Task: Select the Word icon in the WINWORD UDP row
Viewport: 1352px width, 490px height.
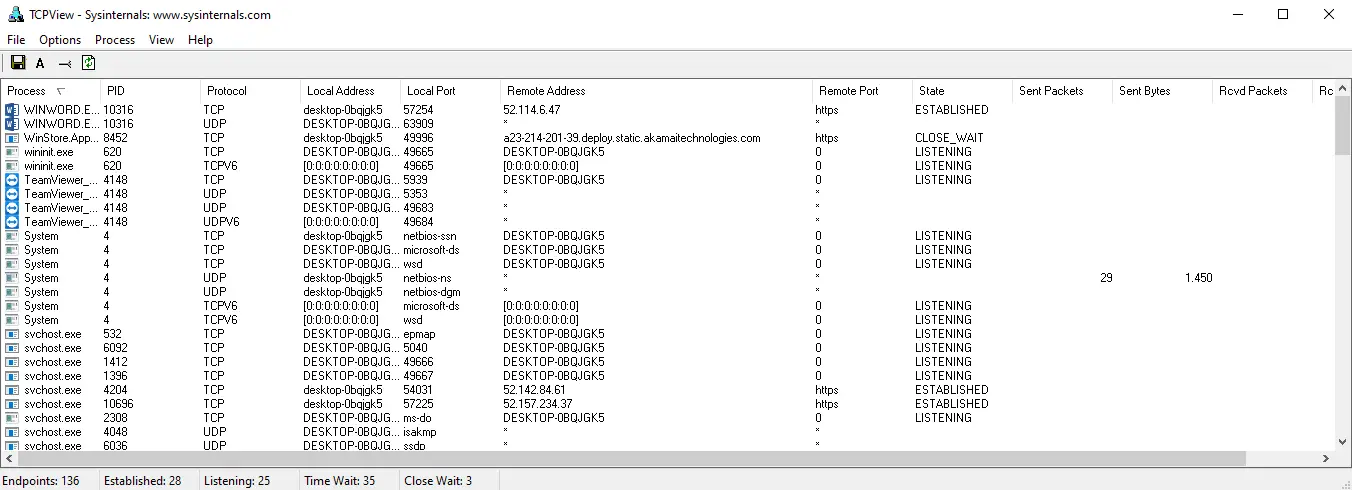Action: click(12, 124)
